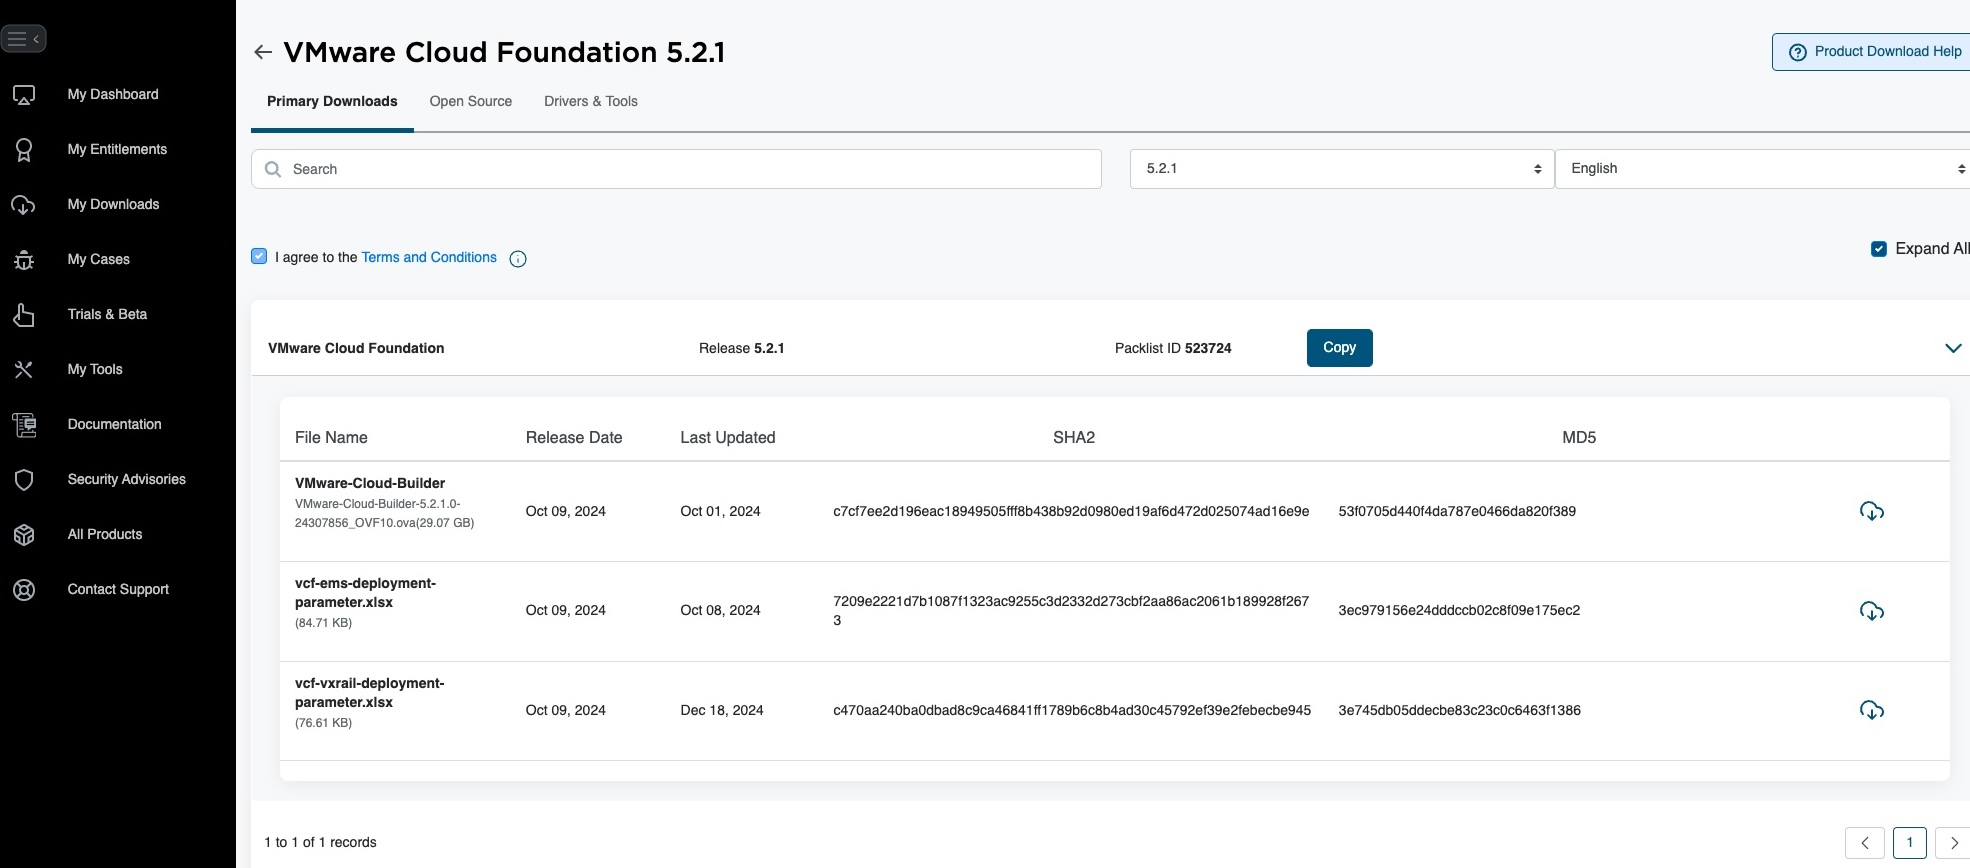Open the Security Advisories shield icon
Image resolution: width=1970 pixels, height=868 pixels.
click(x=24, y=480)
